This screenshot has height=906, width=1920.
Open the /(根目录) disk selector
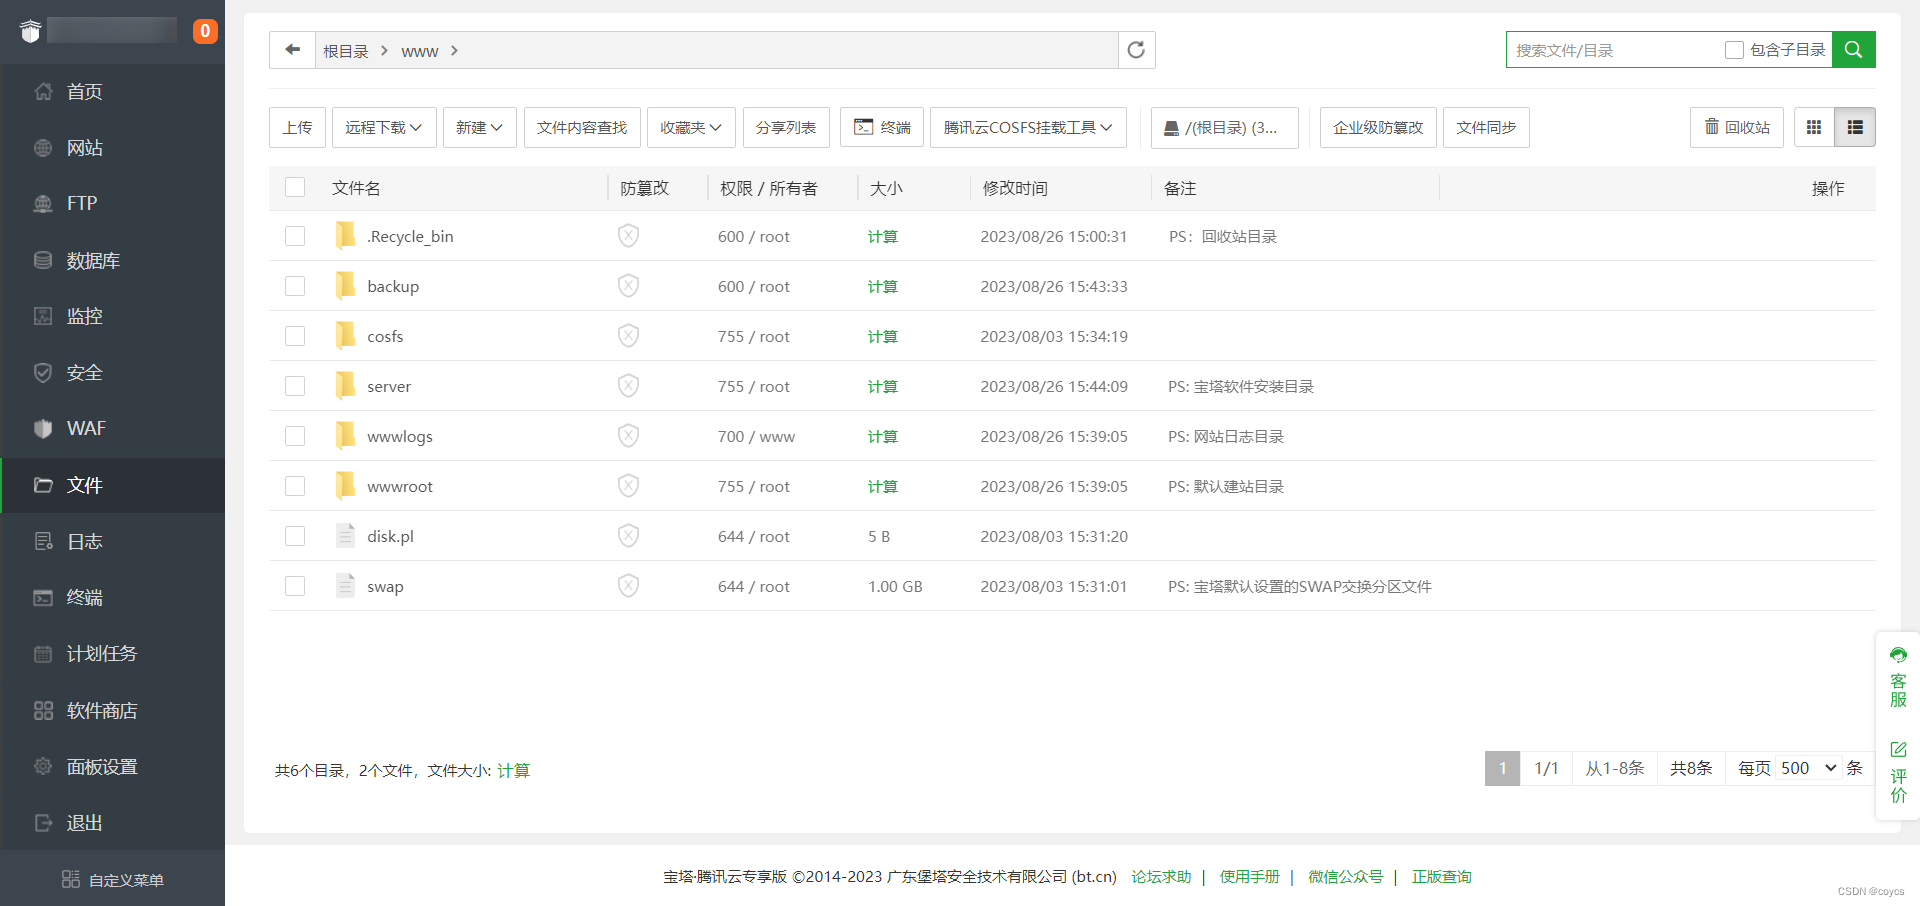click(x=1224, y=127)
